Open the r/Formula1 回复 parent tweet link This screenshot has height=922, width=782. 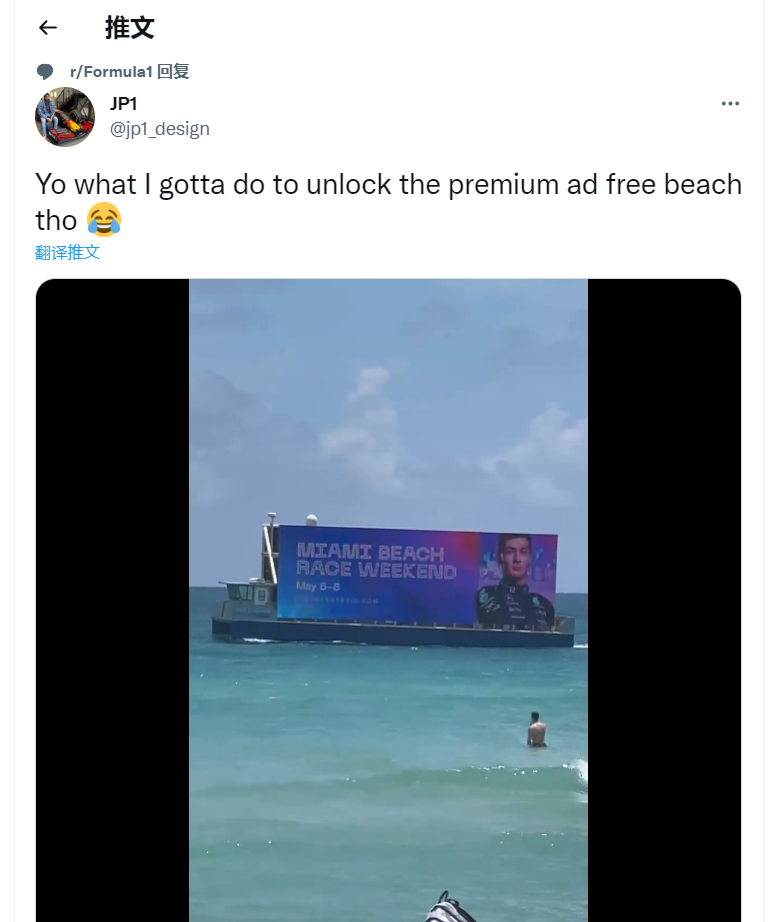129,72
